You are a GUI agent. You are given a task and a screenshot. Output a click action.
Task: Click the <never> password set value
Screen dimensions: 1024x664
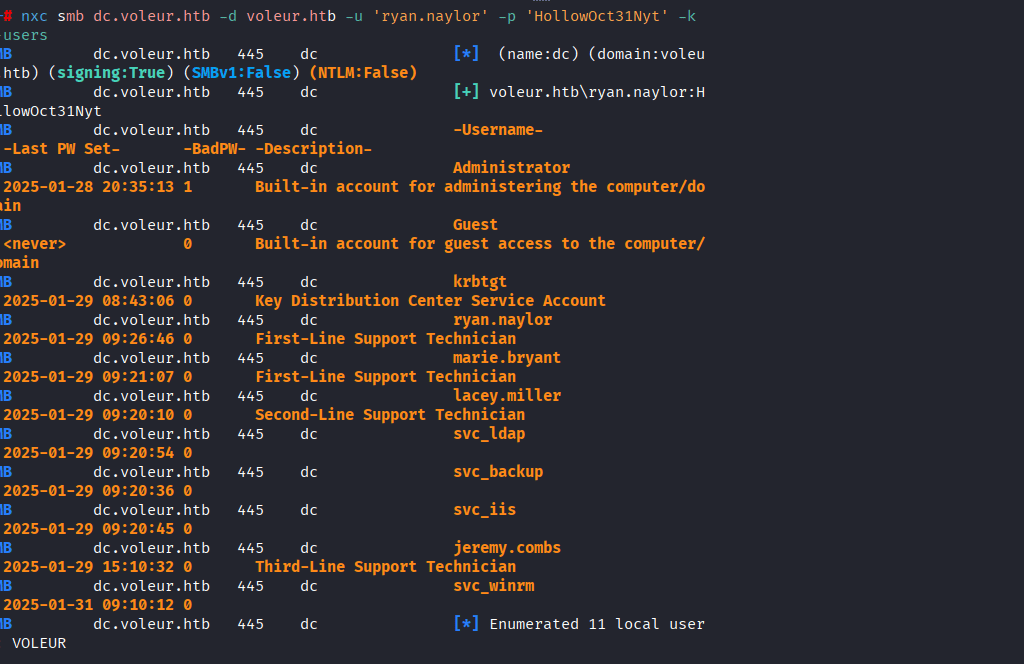click(x=35, y=244)
